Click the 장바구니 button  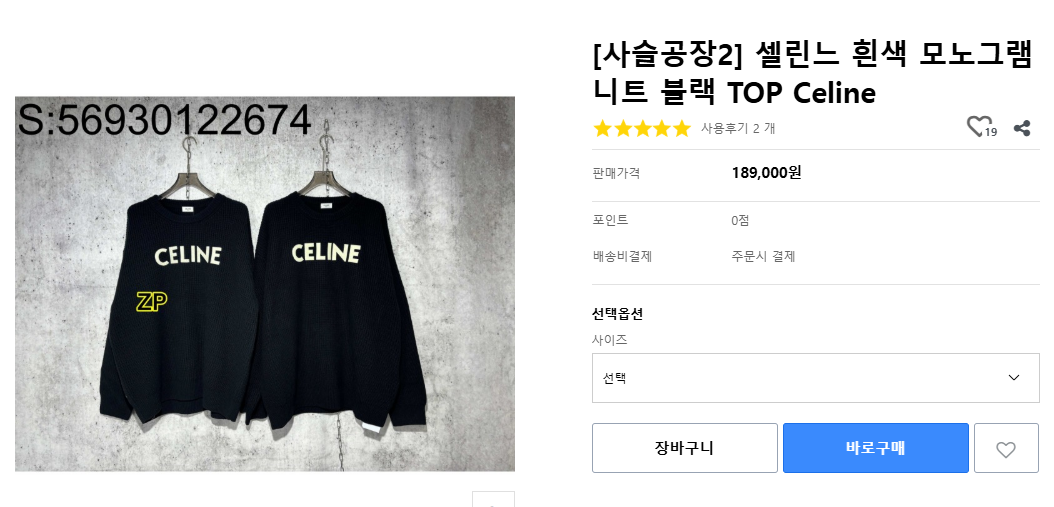point(684,448)
